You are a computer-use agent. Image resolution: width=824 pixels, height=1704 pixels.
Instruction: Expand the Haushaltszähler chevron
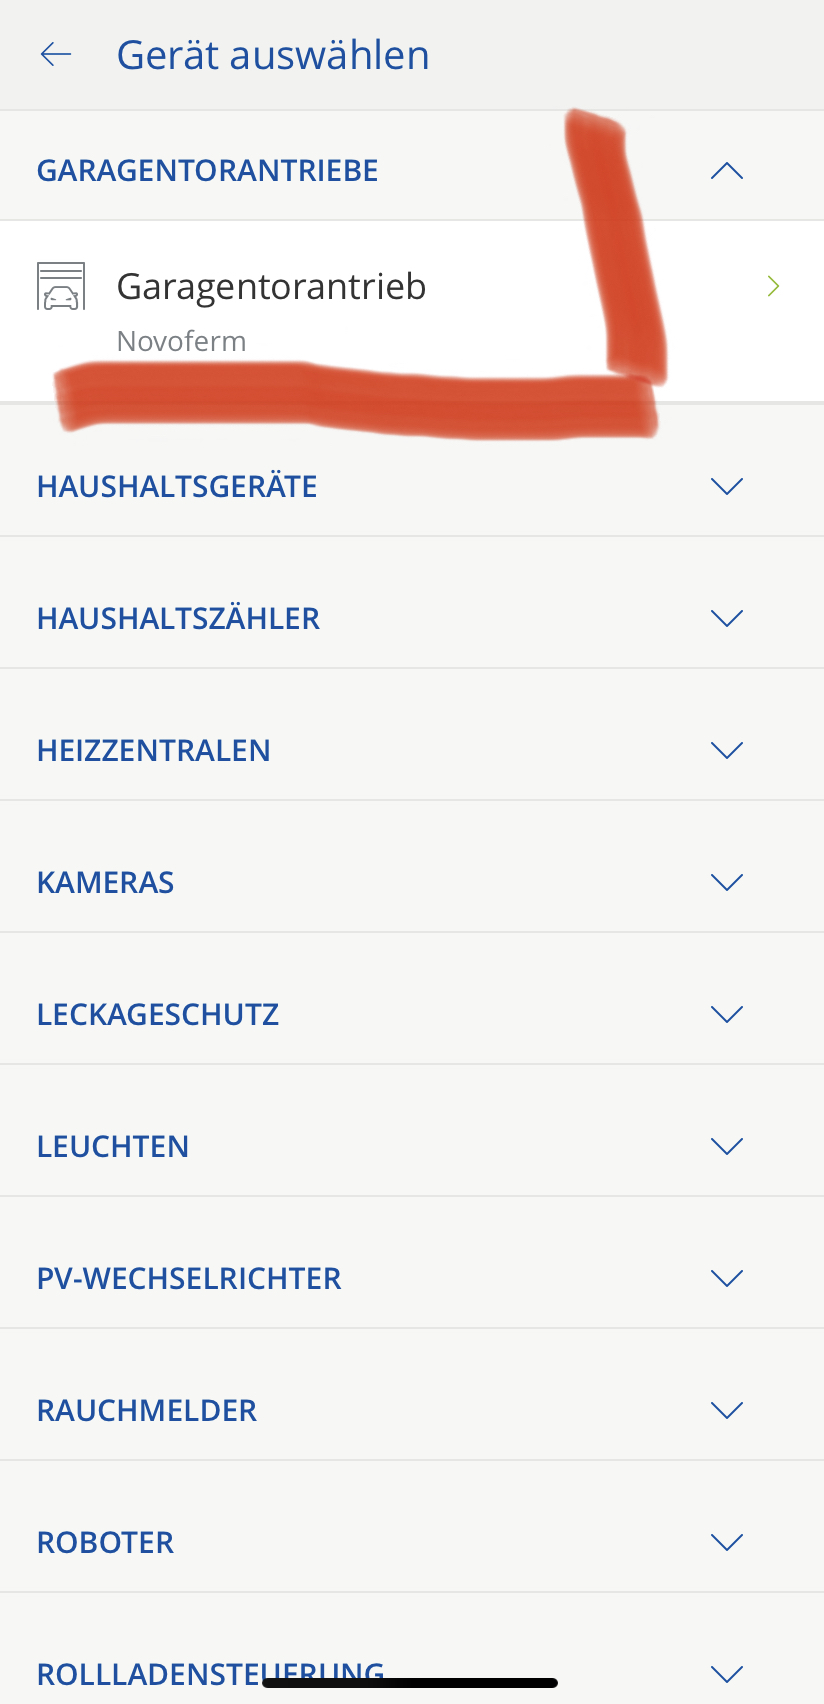pyautogui.click(x=727, y=618)
